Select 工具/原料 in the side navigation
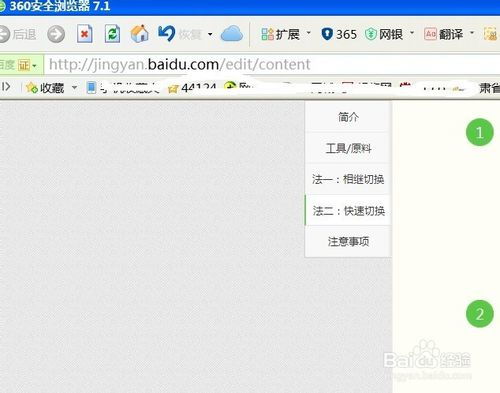 [x=348, y=148]
